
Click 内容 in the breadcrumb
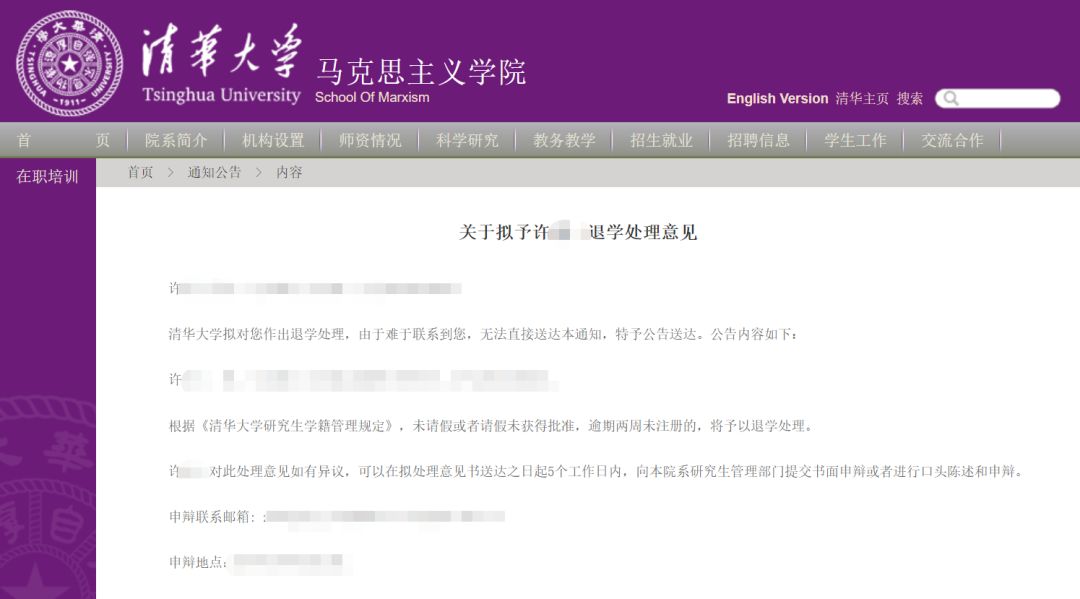[x=289, y=172]
